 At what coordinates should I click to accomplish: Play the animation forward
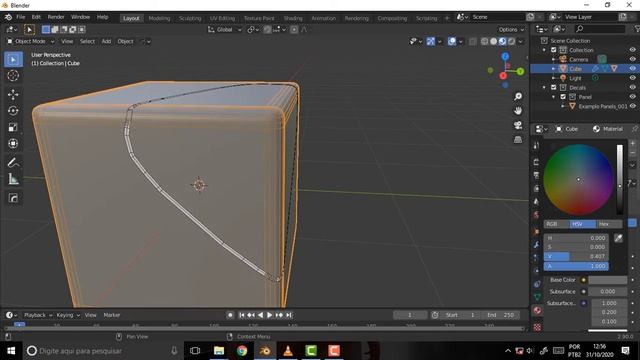269,315
